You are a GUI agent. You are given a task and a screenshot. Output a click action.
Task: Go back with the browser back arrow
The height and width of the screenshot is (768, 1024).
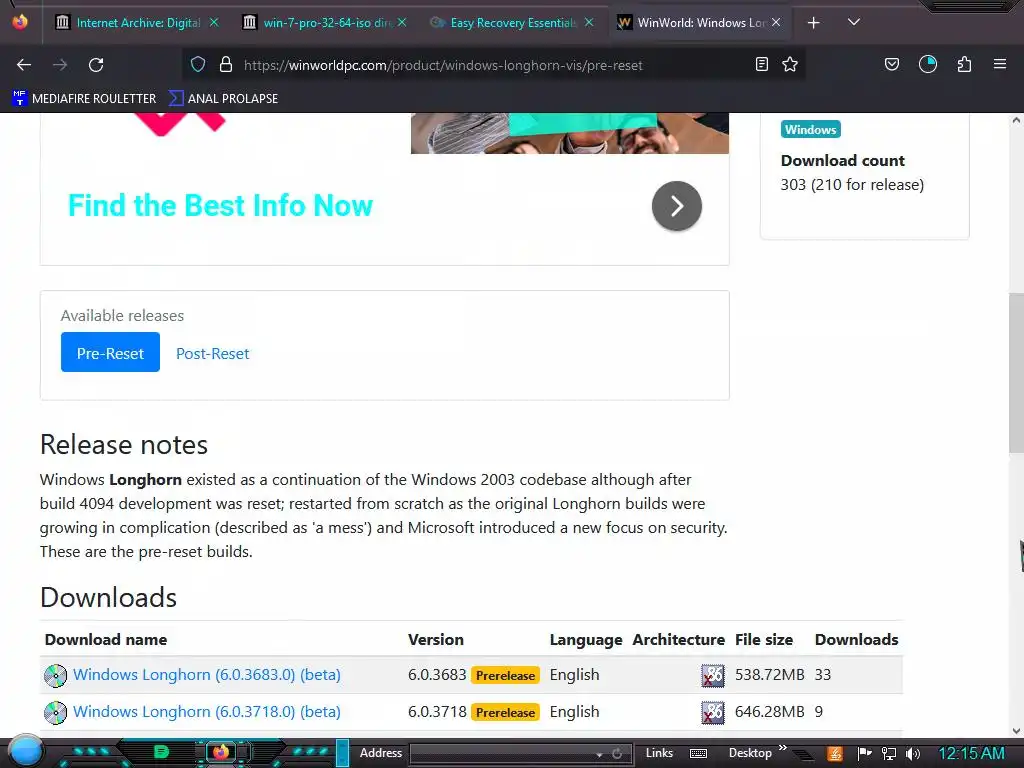24,65
